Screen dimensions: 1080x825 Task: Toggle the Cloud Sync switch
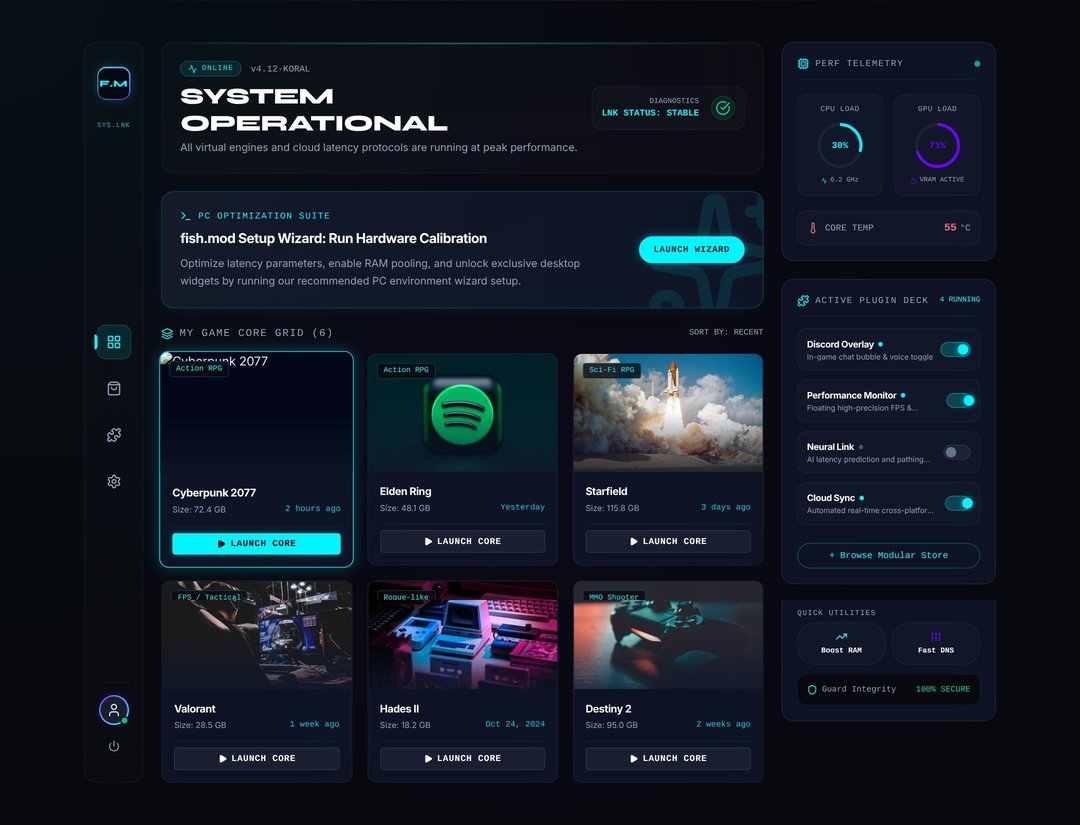tap(959, 503)
